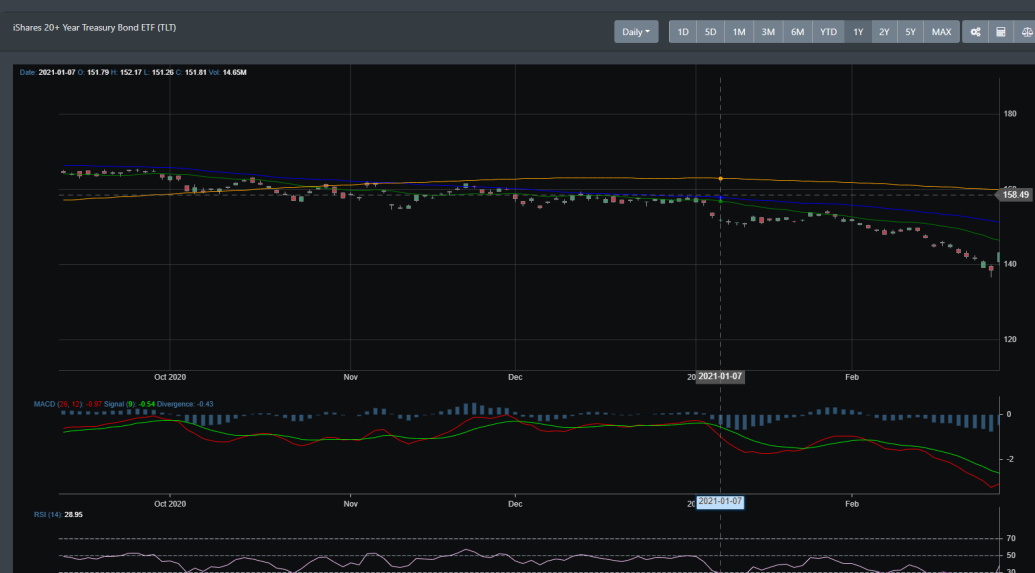Click the 180 price axis label
Screen dimensions: 1035x573
coord(1010,114)
